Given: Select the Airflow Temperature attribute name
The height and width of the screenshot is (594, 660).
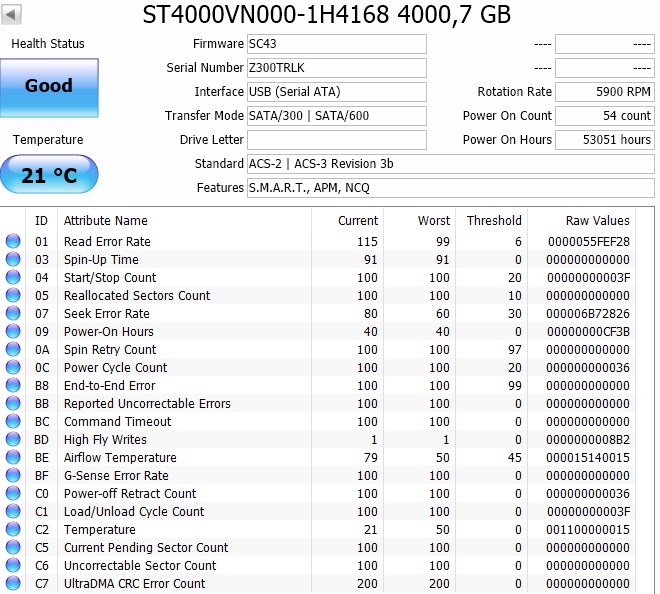Looking at the screenshot, I should pyautogui.click(x=120, y=458).
